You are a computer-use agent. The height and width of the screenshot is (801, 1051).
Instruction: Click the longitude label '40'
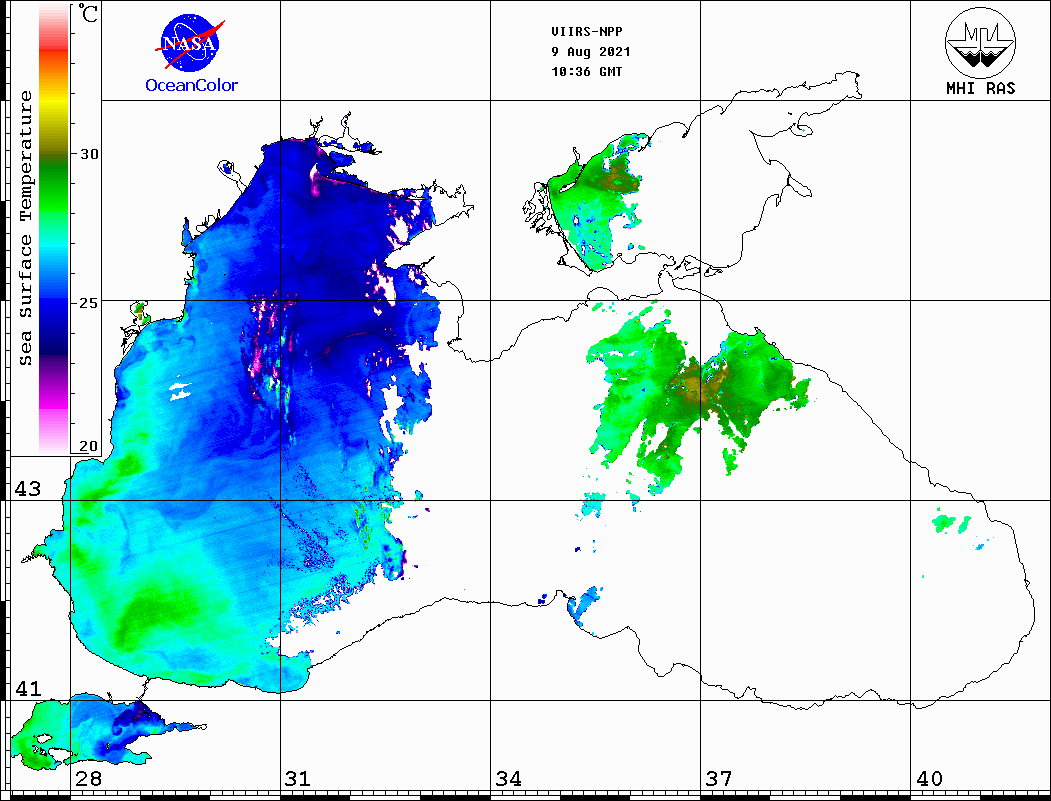click(x=929, y=779)
